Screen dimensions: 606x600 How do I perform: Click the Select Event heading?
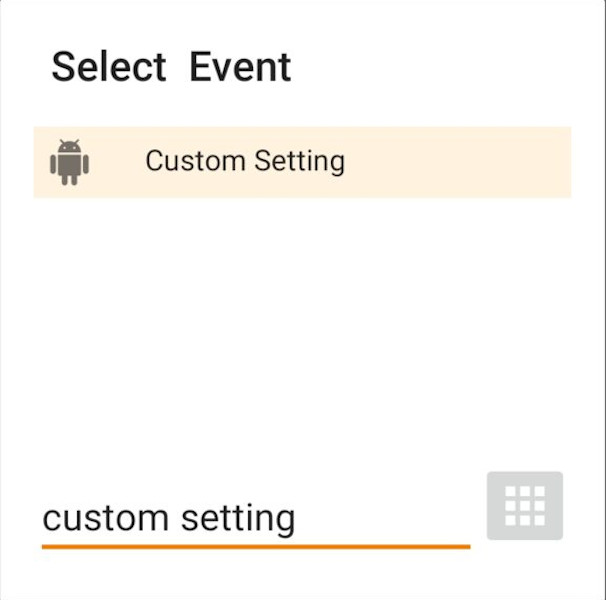[171, 67]
